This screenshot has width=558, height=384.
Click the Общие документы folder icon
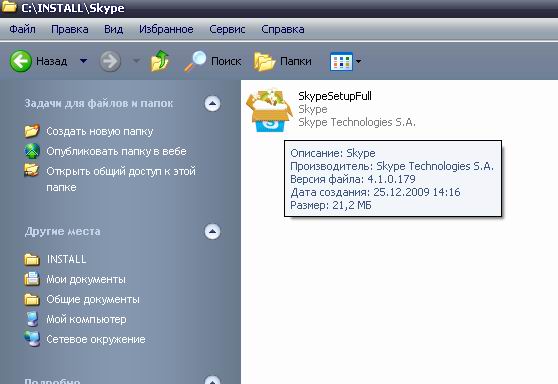click(32, 299)
